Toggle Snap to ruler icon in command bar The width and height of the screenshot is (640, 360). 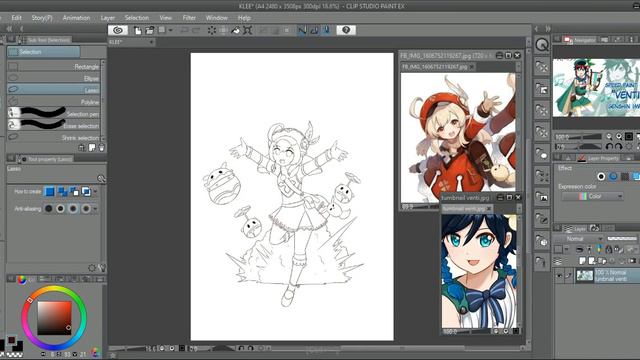click(302, 30)
